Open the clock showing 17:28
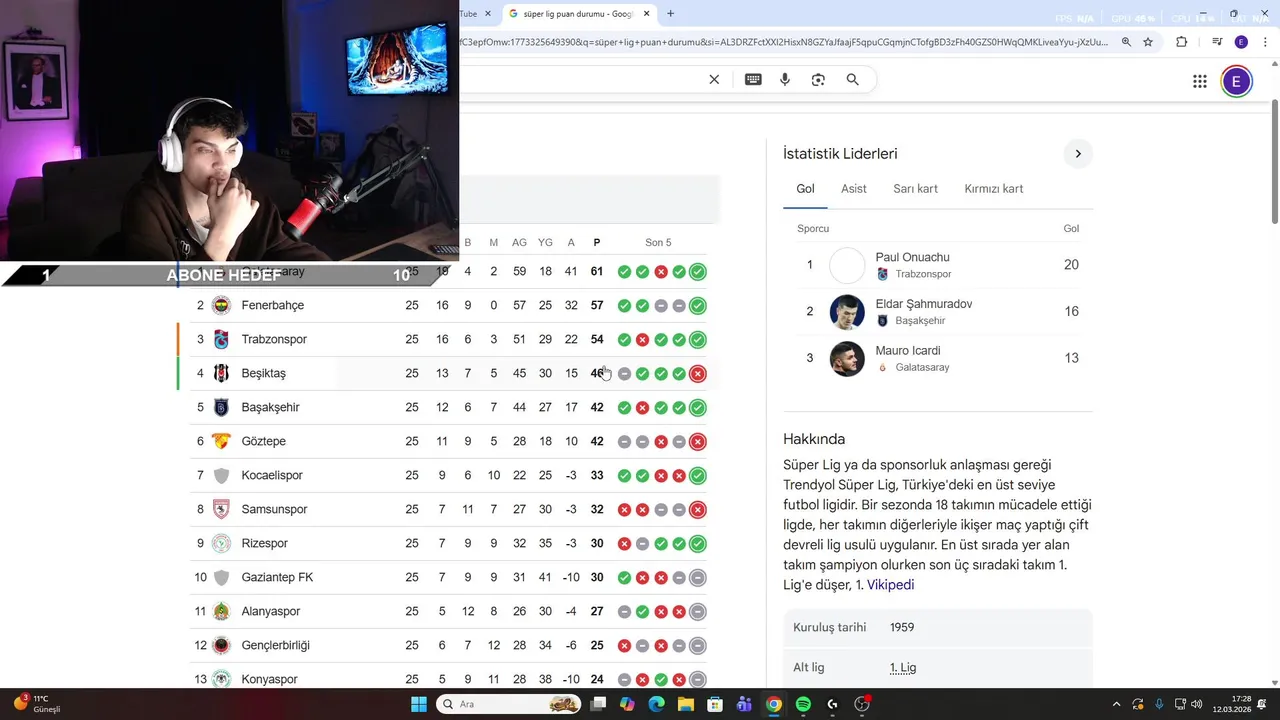This screenshot has height=720, width=1280. click(x=1231, y=704)
